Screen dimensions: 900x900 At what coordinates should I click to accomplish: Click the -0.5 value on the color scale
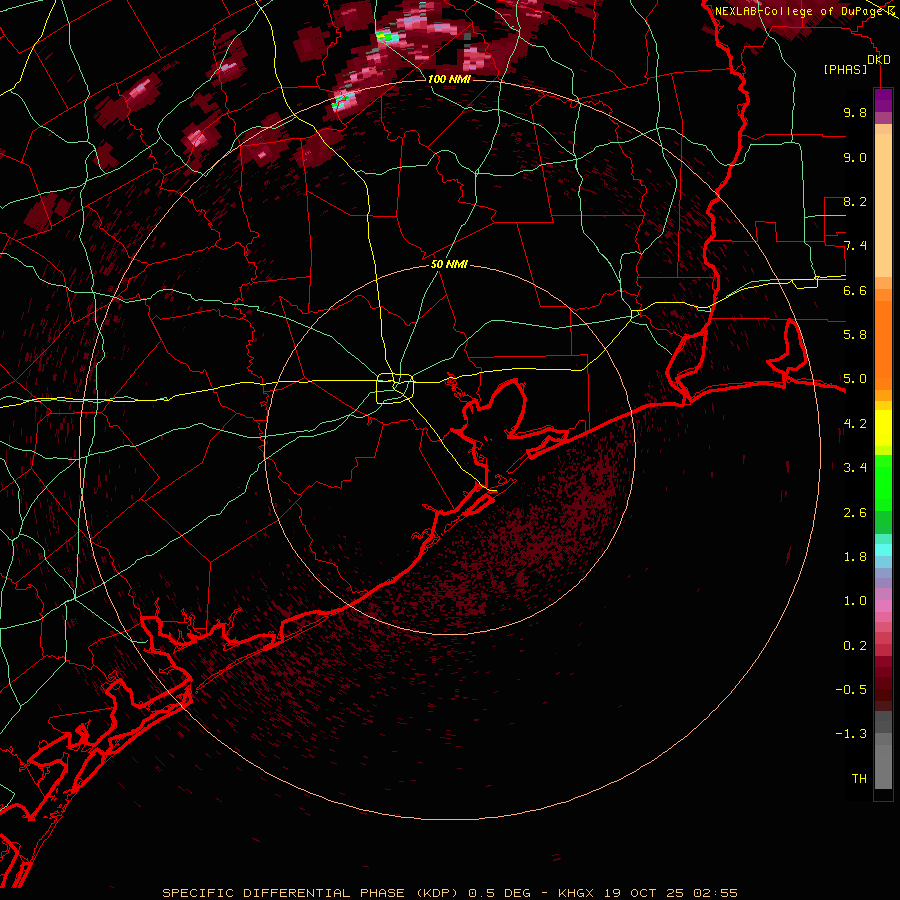click(851, 689)
